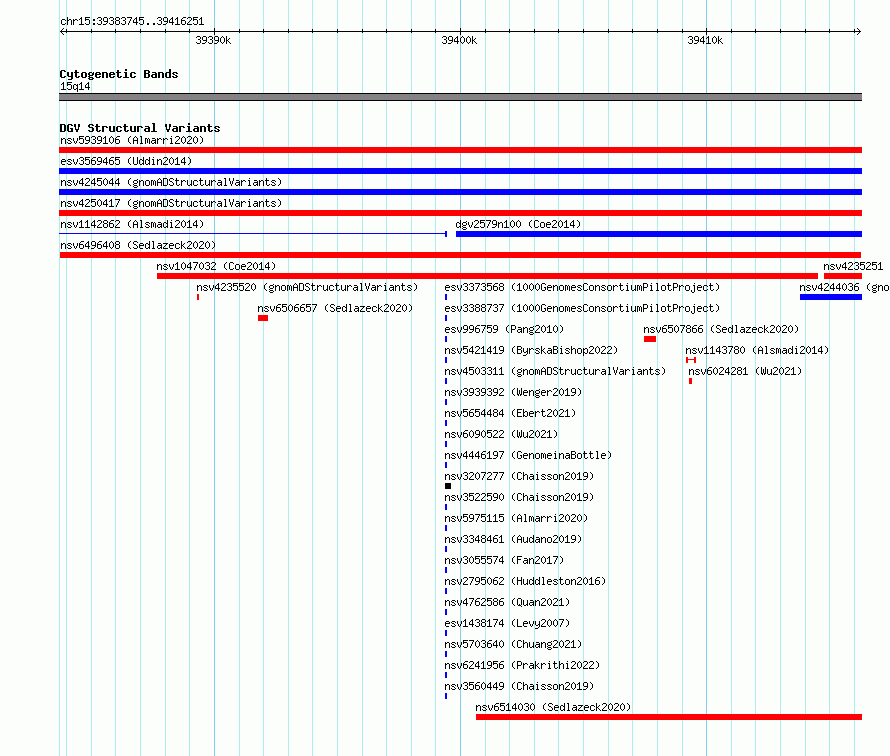890x756 pixels.
Task: Click the nsv1047032 (Coe2014) label
Action: pyautogui.click(x=216, y=266)
